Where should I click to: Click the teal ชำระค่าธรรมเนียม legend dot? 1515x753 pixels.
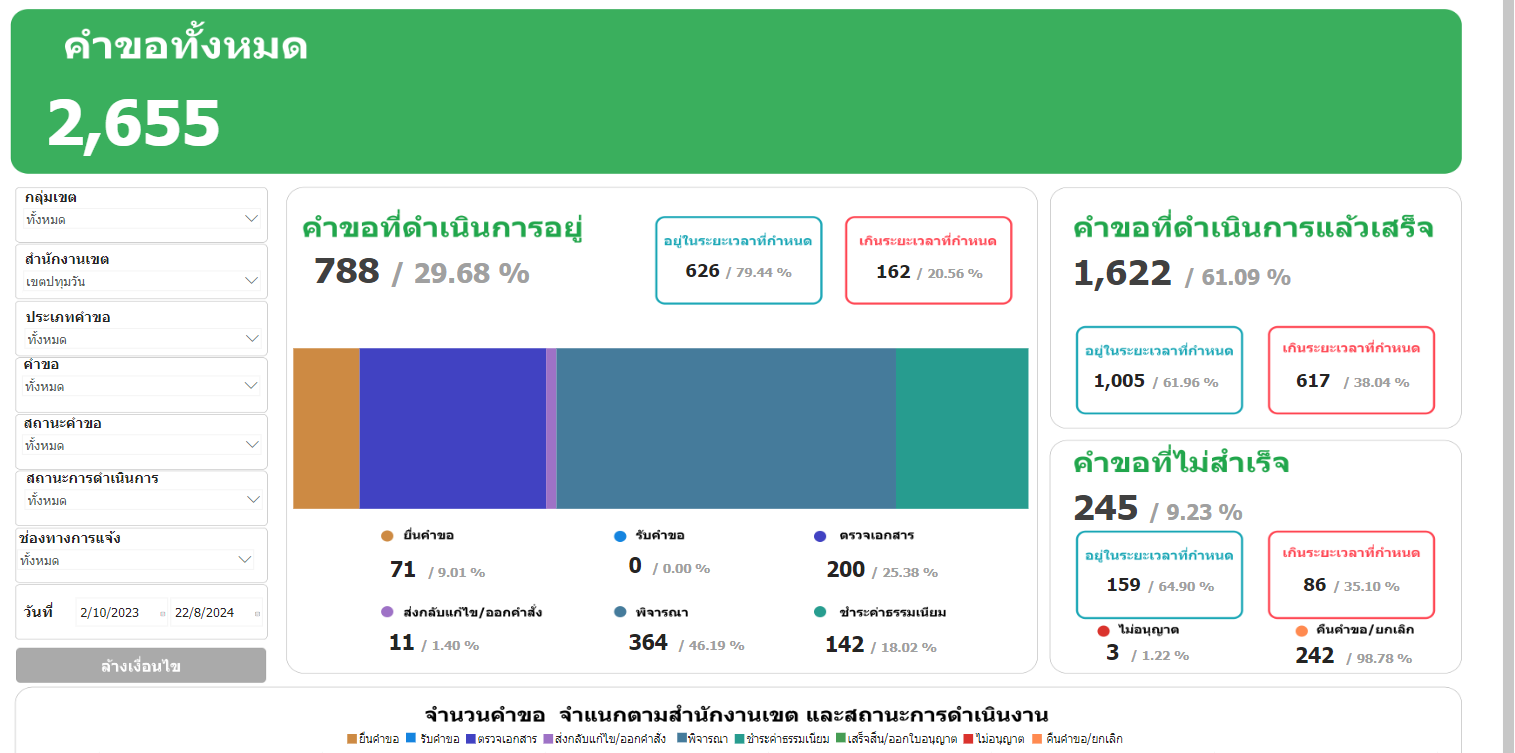pyautogui.click(x=820, y=612)
